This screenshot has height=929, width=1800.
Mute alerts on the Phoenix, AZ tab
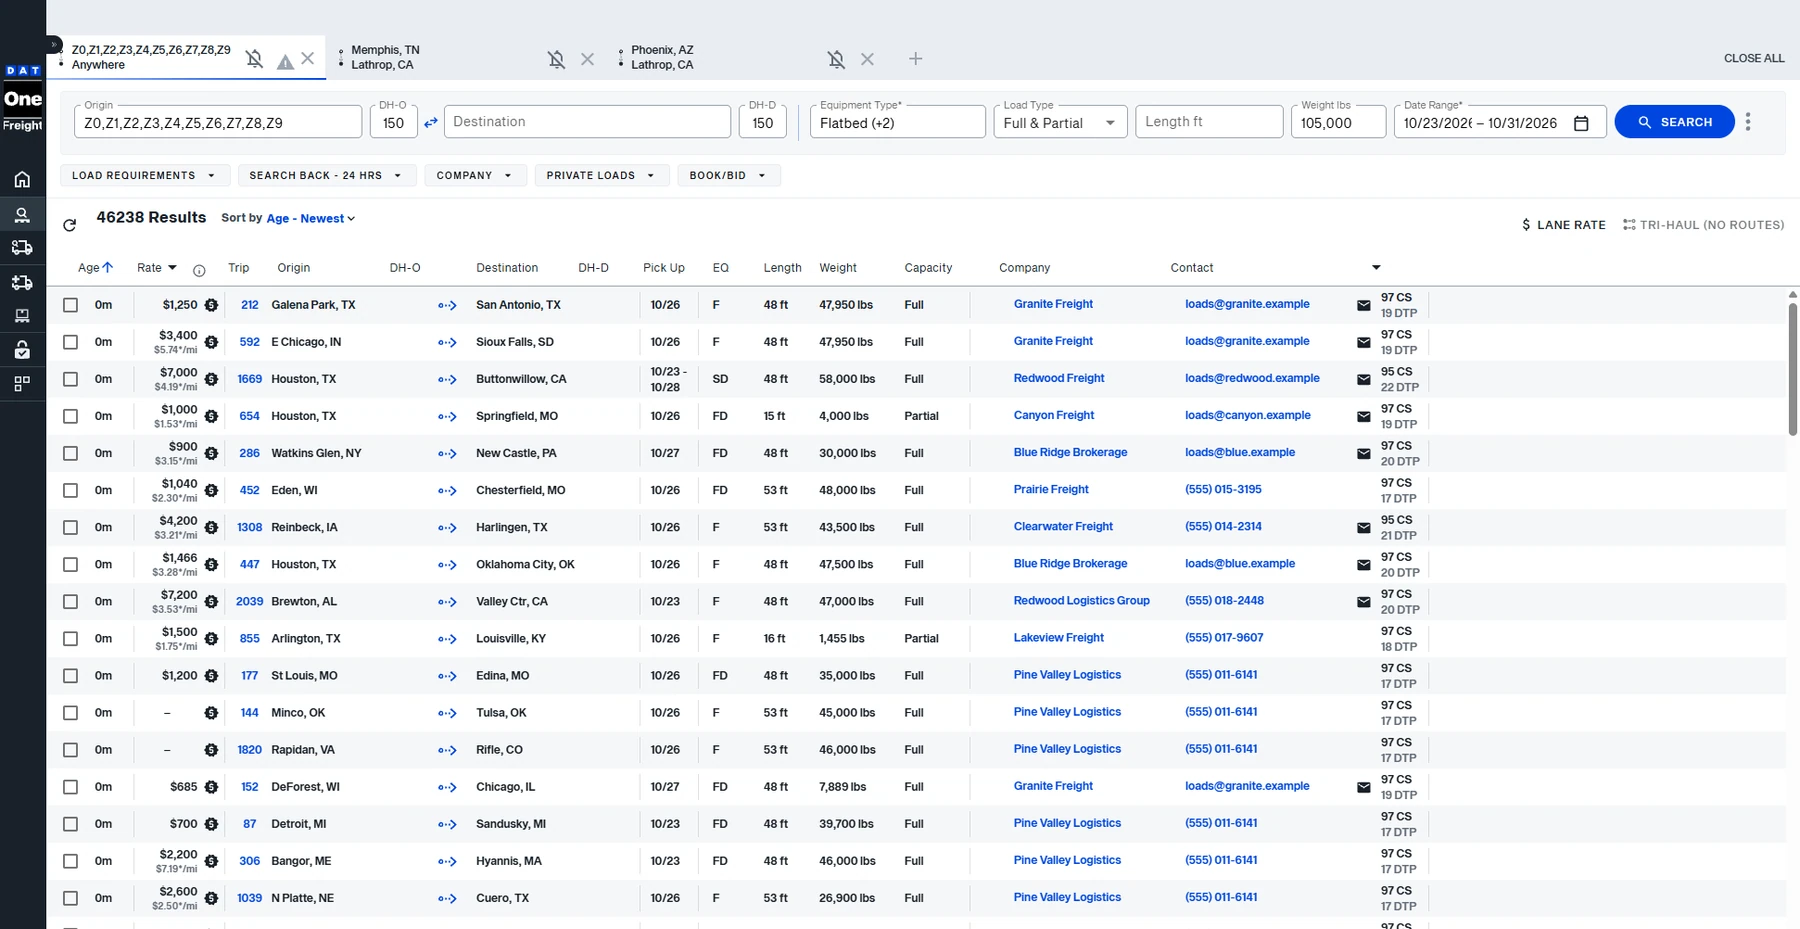[837, 59]
